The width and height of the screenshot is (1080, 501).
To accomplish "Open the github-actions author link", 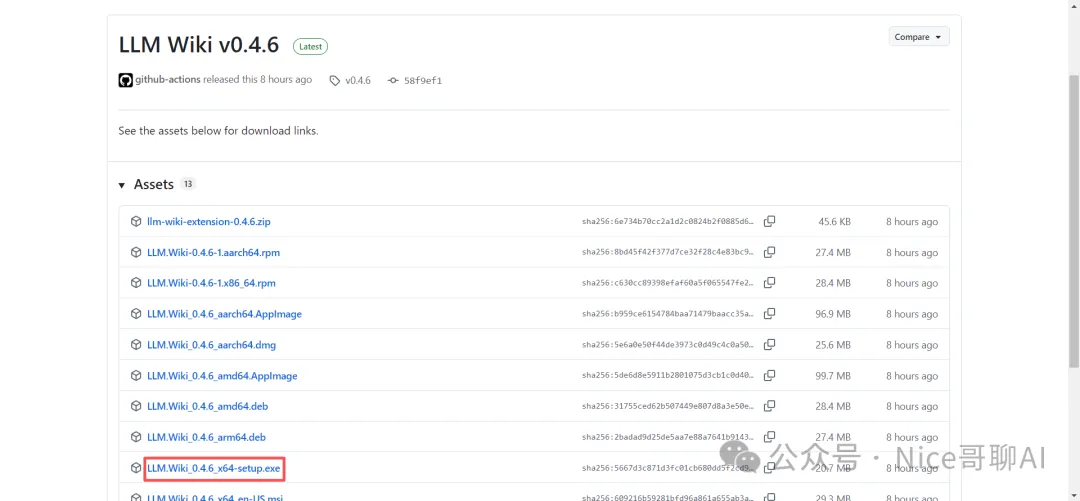I will click(167, 80).
